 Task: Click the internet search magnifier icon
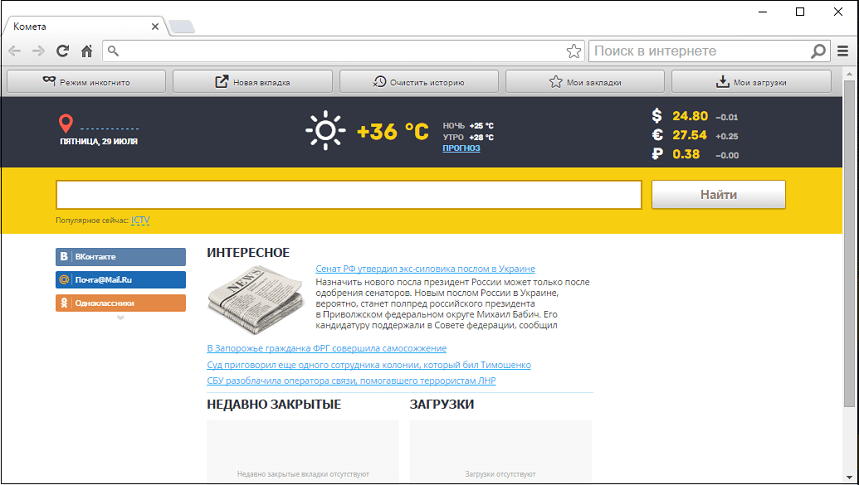(x=818, y=51)
